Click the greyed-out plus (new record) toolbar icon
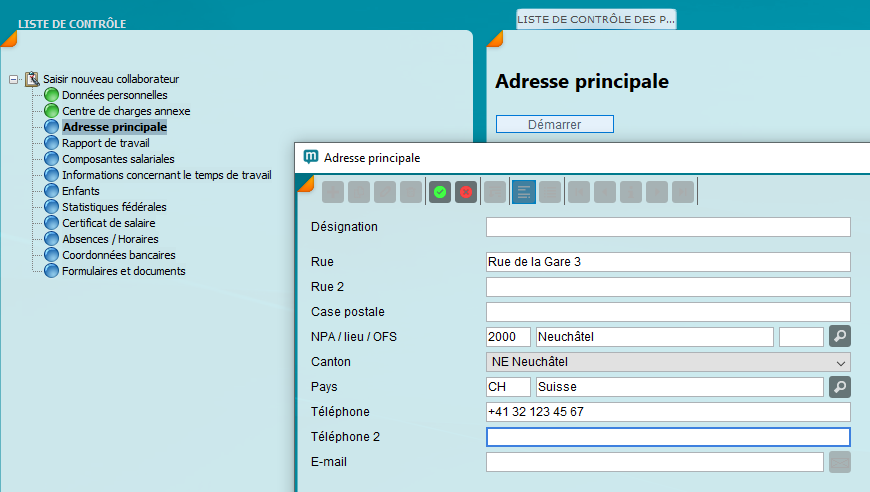Screen dimensions: 870x492 [x=333, y=192]
